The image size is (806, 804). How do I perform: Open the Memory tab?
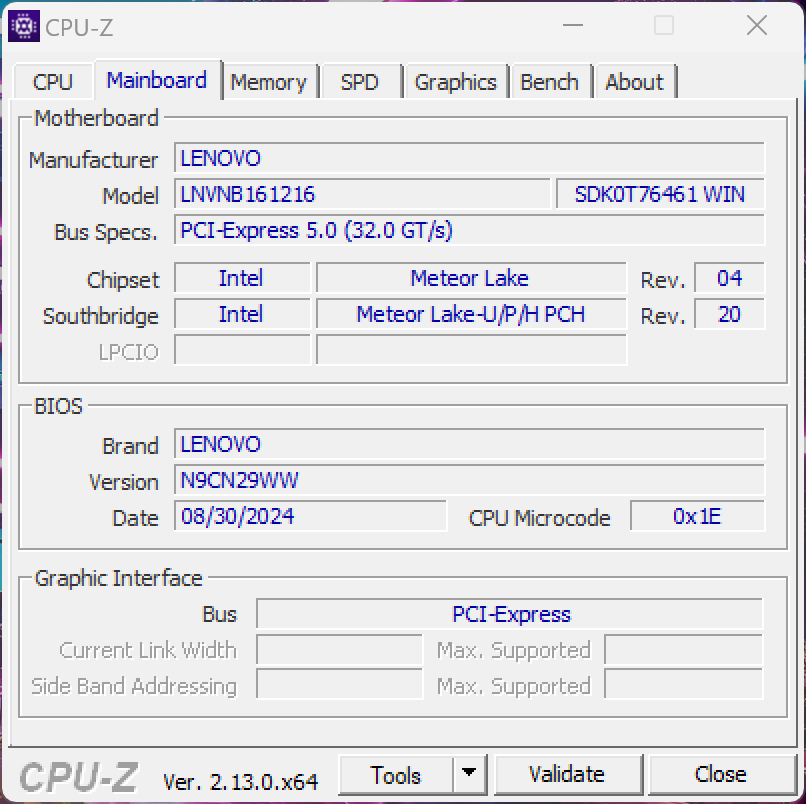pyautogui.click(x=268, y=82)
